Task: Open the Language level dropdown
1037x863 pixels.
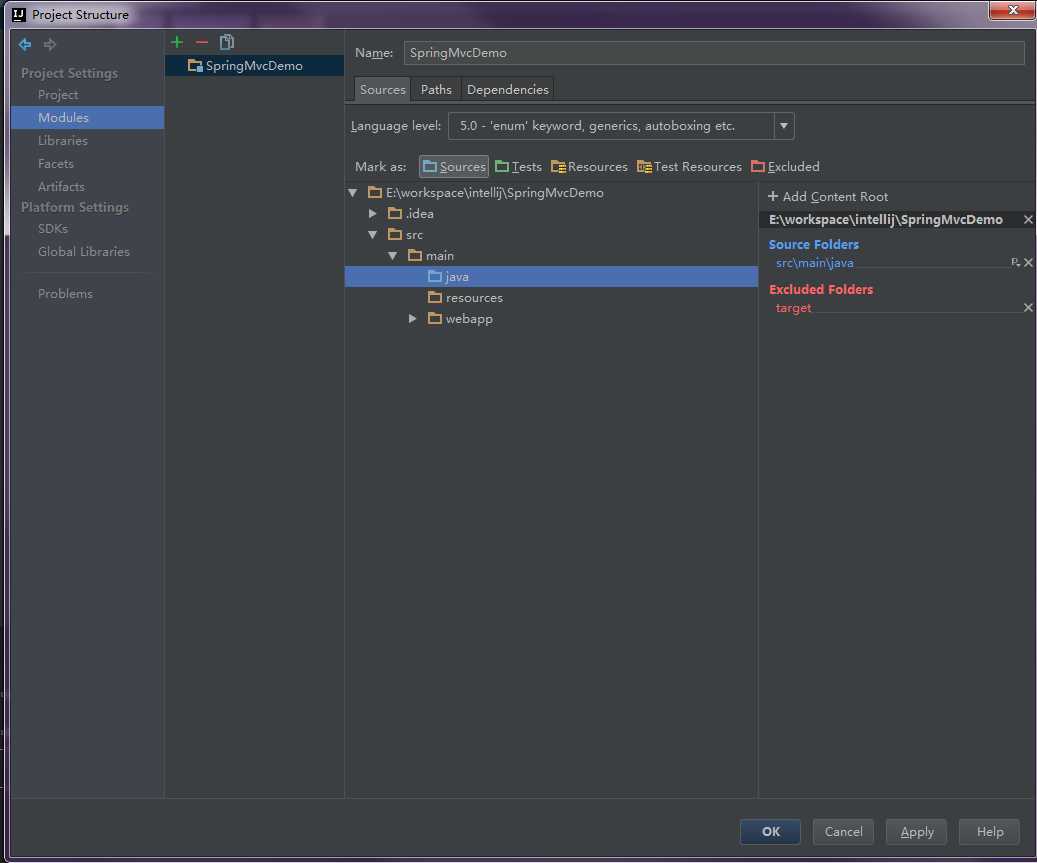Action: click(x=784, y=126)
